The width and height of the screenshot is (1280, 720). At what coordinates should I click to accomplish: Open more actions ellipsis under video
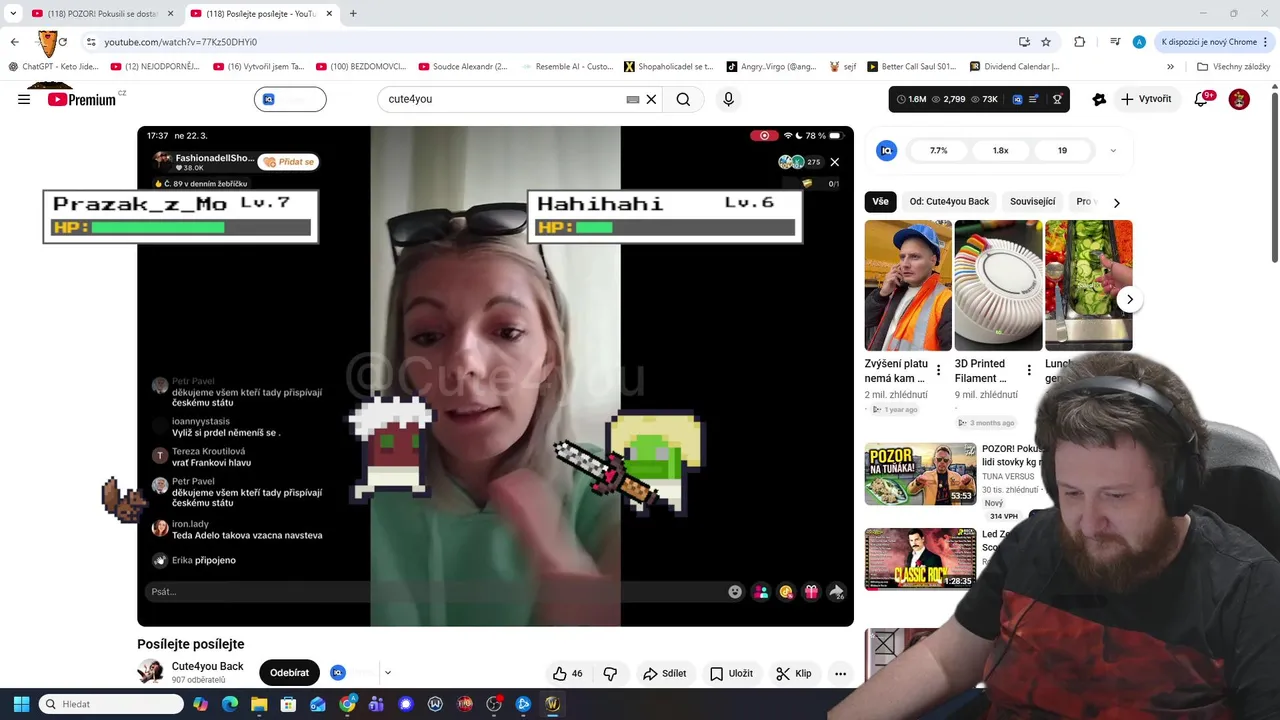(840, 673)
